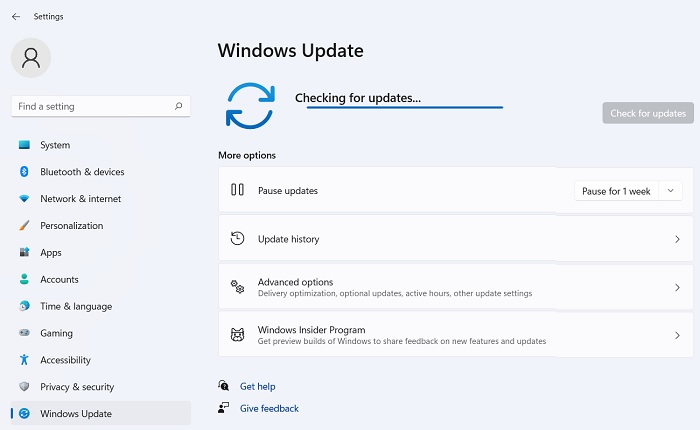Click the System monitor icon
This screenshot has width=700, height=430.
24,145
